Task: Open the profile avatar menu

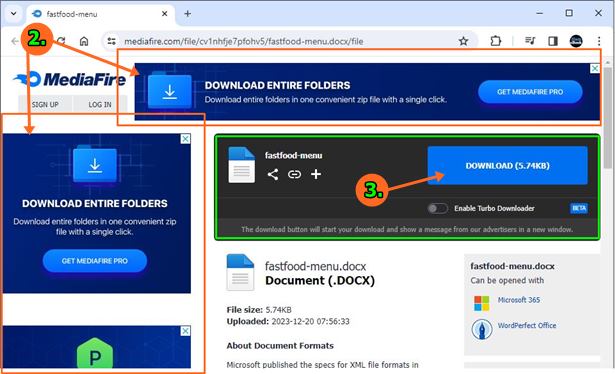Action: [576, 41]
